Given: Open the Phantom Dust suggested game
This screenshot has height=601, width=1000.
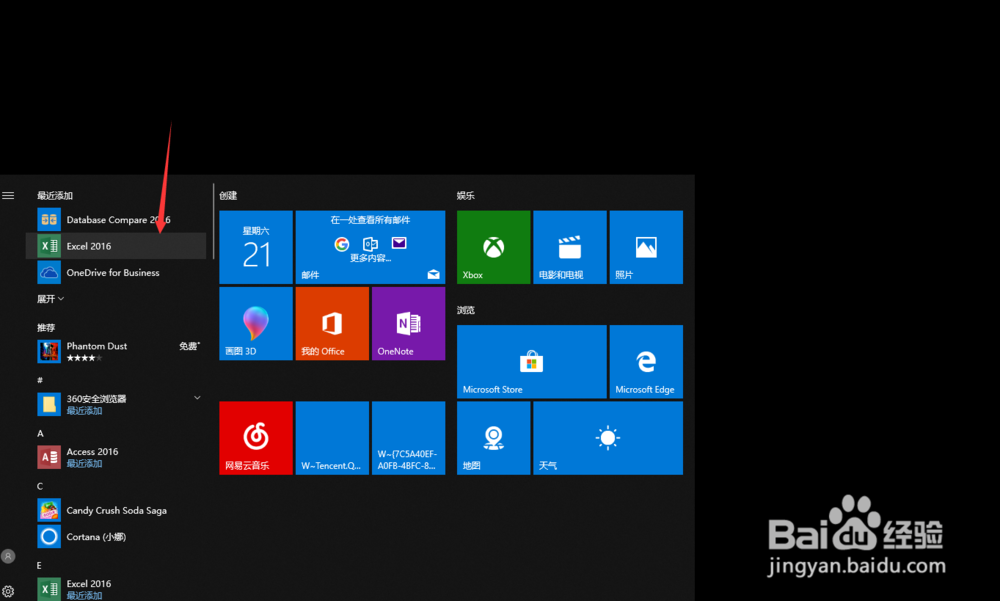Looking at the screenshot, I should [116, 351].
